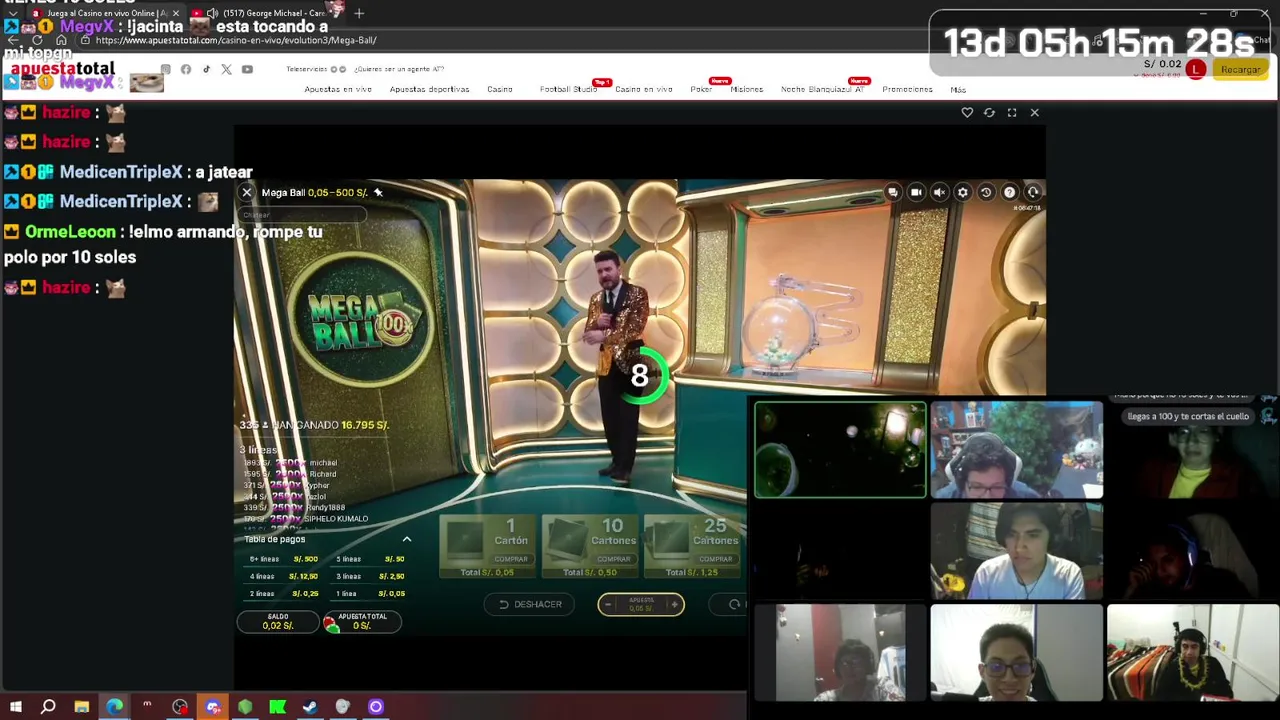Open the Poker menu item
This screenshot has width=1280, height=720.
point(701,89)
